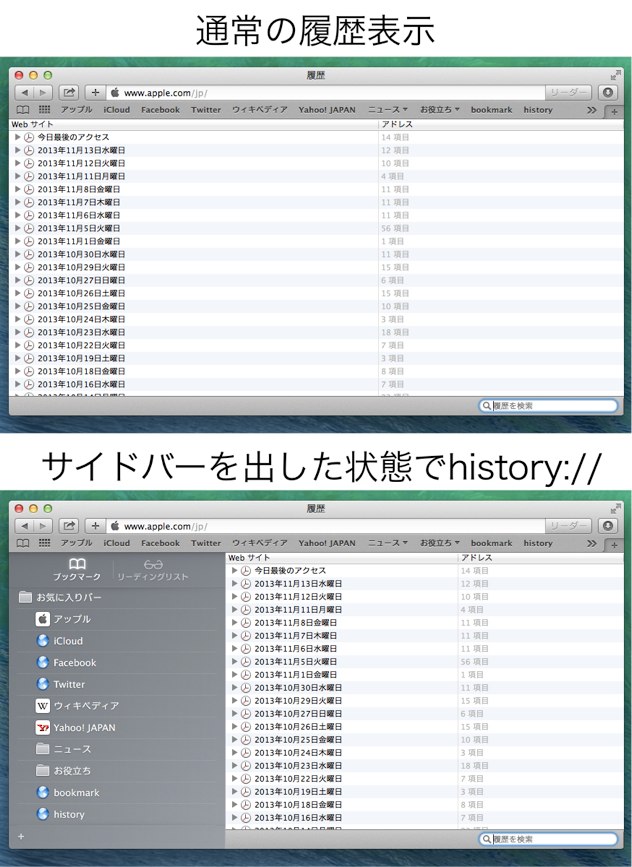Click the new tab plus button in the window with sidebar

point(614,545)
